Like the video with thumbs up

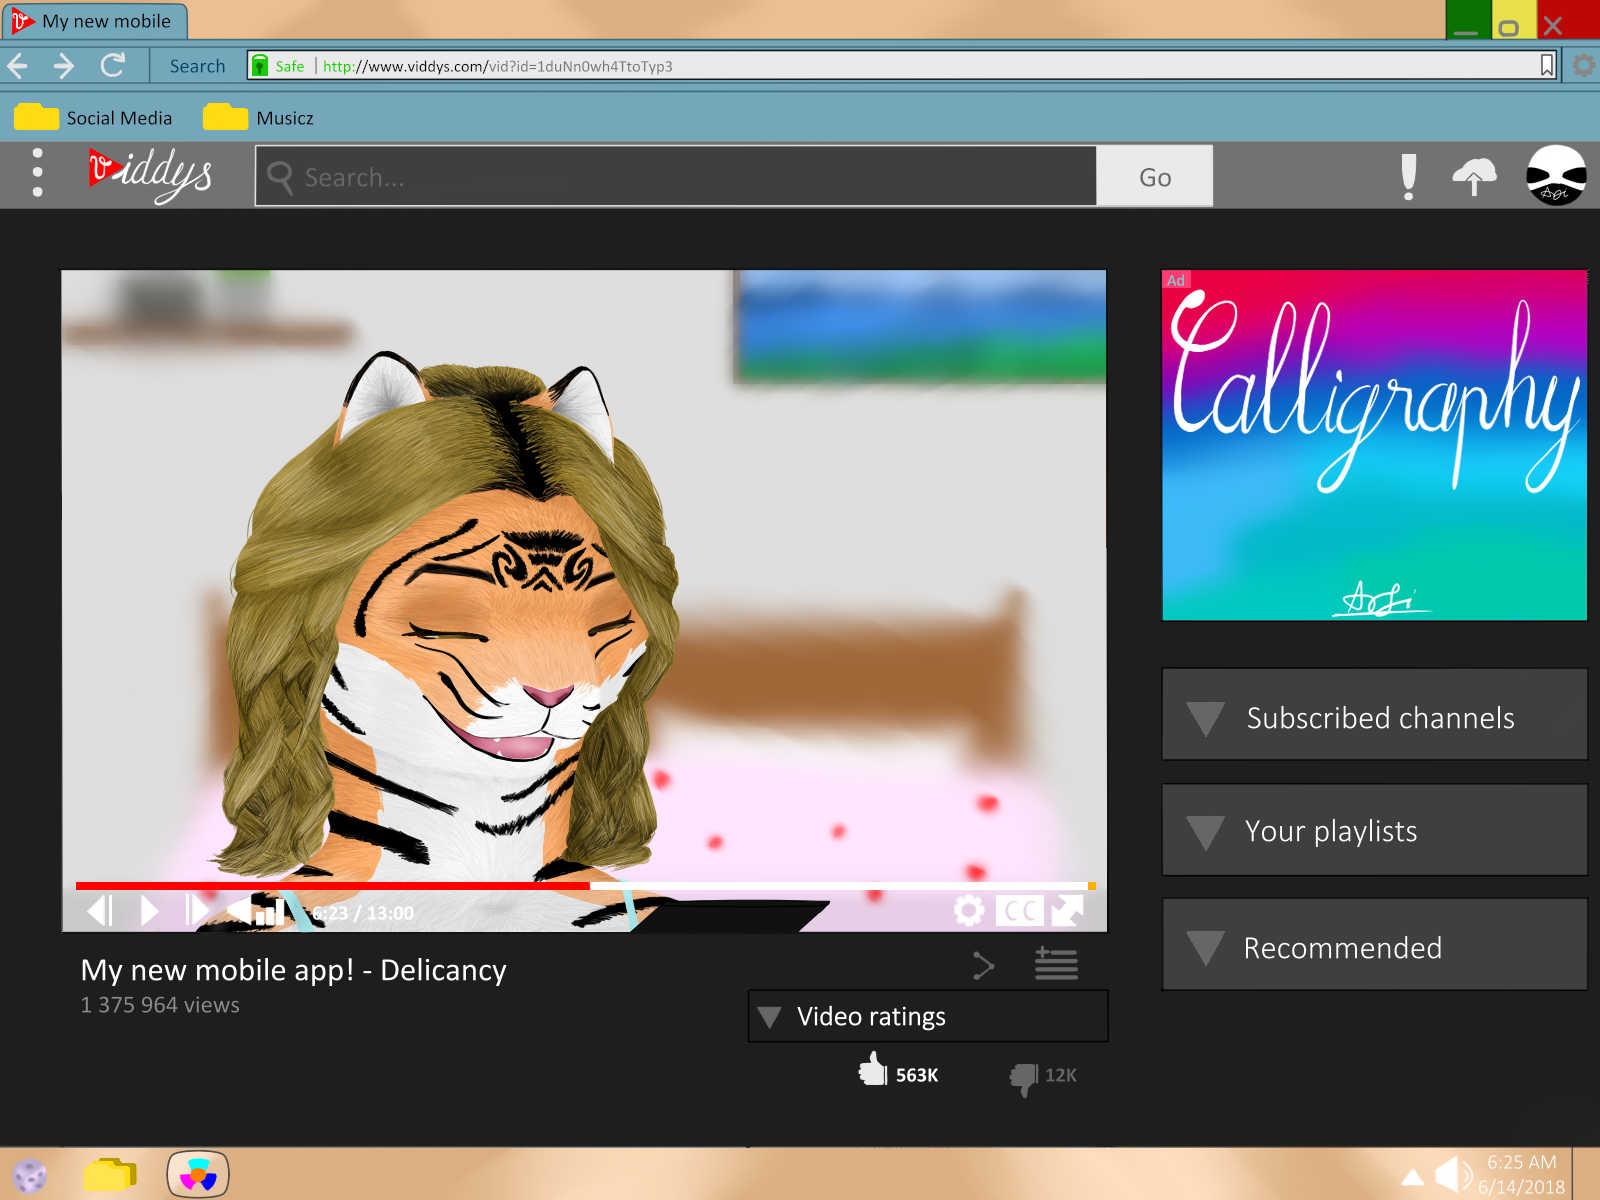tap(872, 1070)
